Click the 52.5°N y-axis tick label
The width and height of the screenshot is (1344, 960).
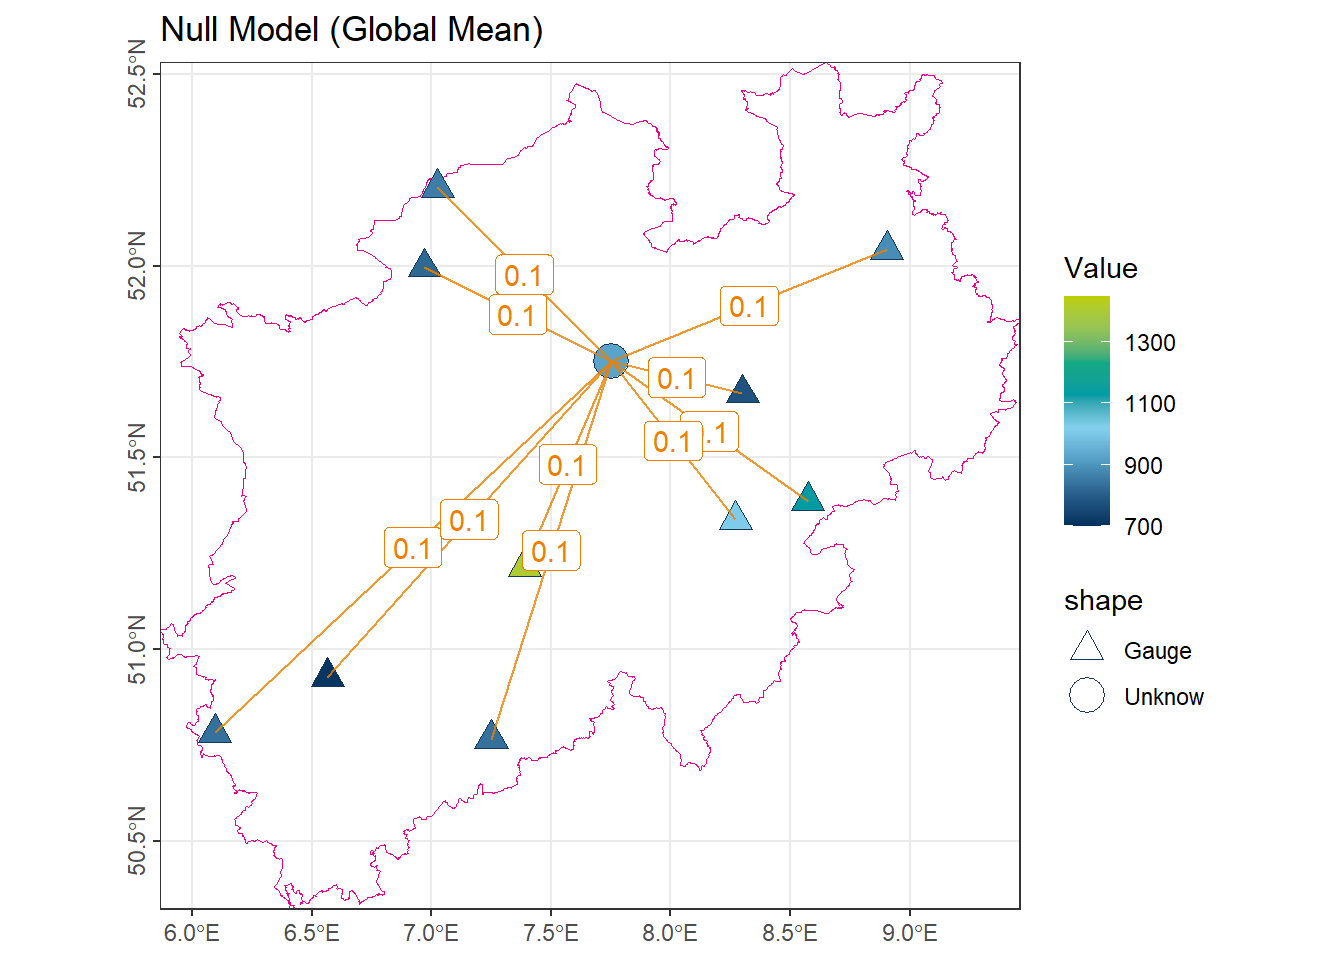point(137,74)
